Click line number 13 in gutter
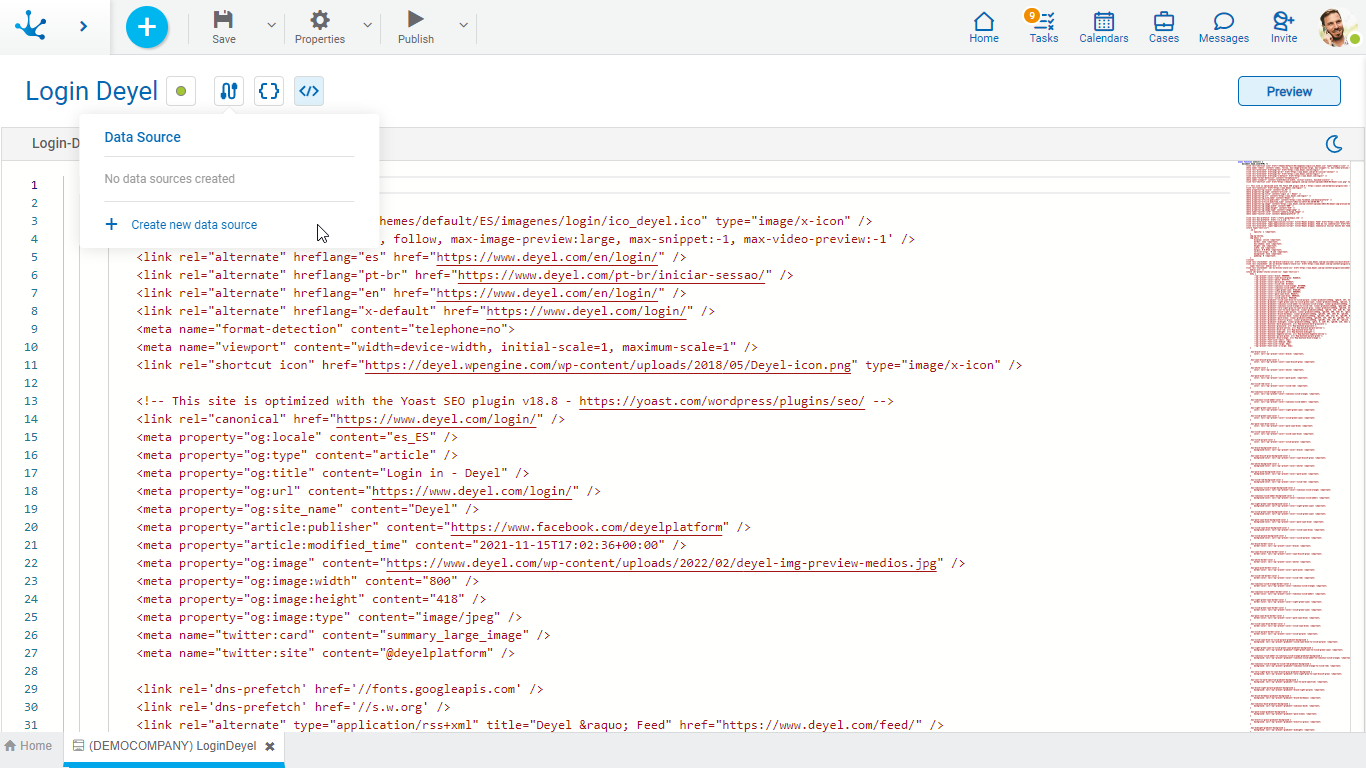Image resolution: width=1366 pixels, height=768 pixels. pos(31,401)
